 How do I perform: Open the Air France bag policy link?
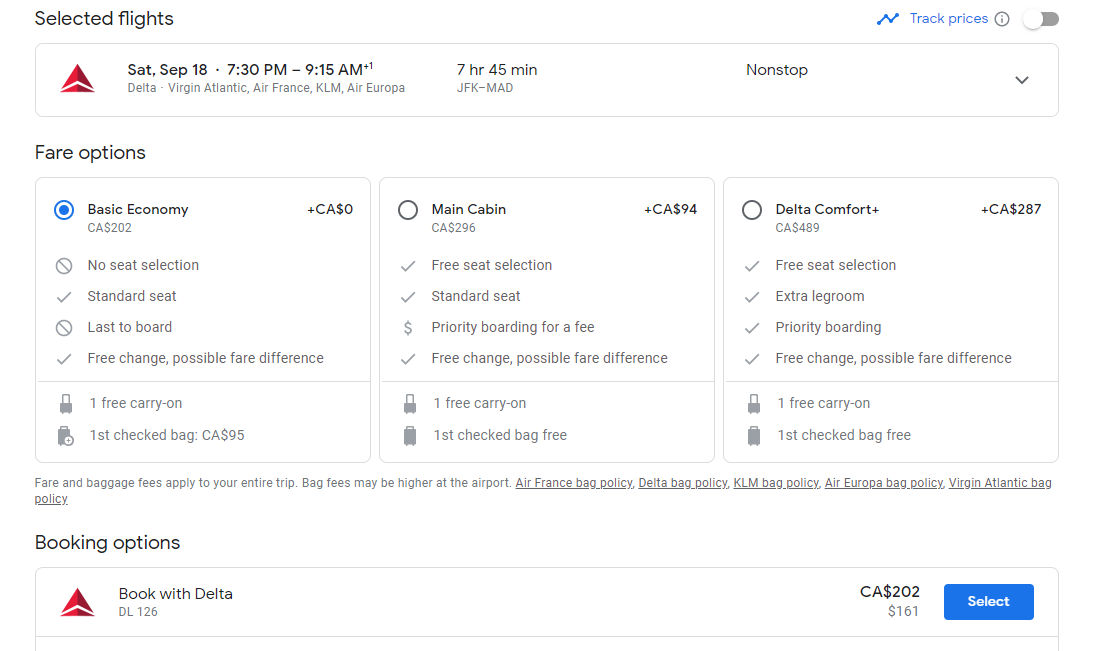coord(574,483)
